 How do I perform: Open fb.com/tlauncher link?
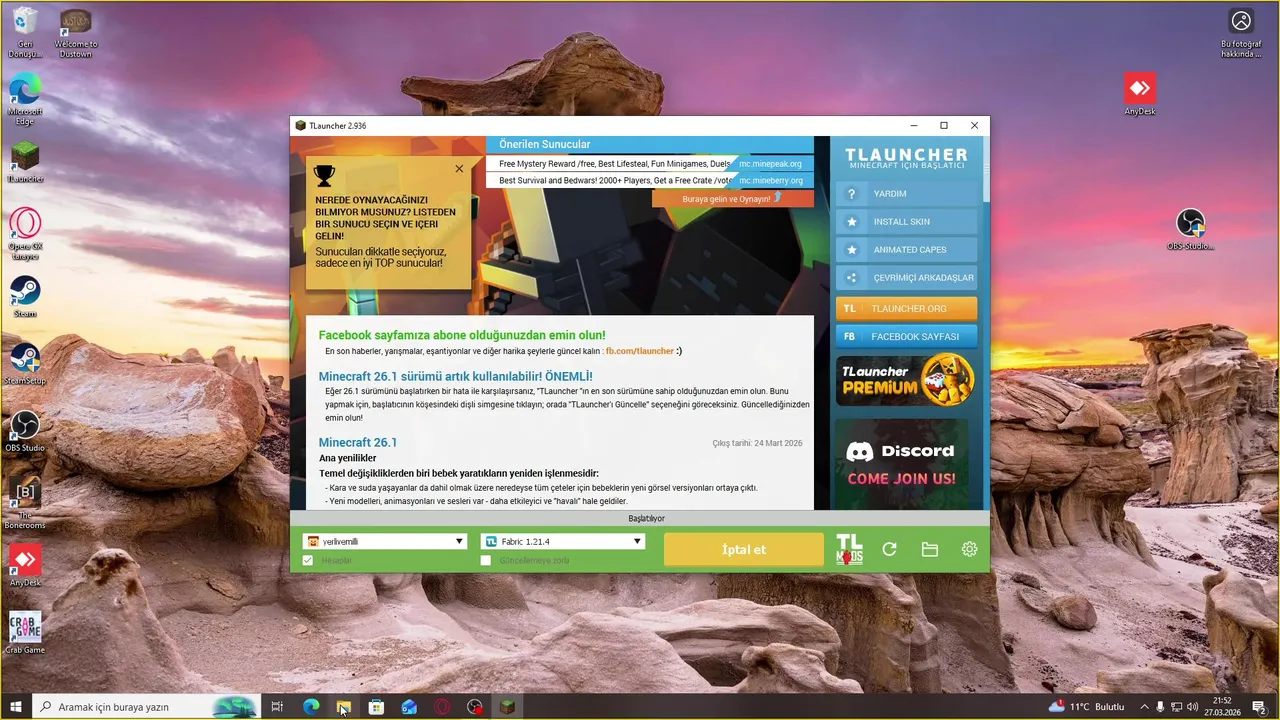tap(640, 351)
